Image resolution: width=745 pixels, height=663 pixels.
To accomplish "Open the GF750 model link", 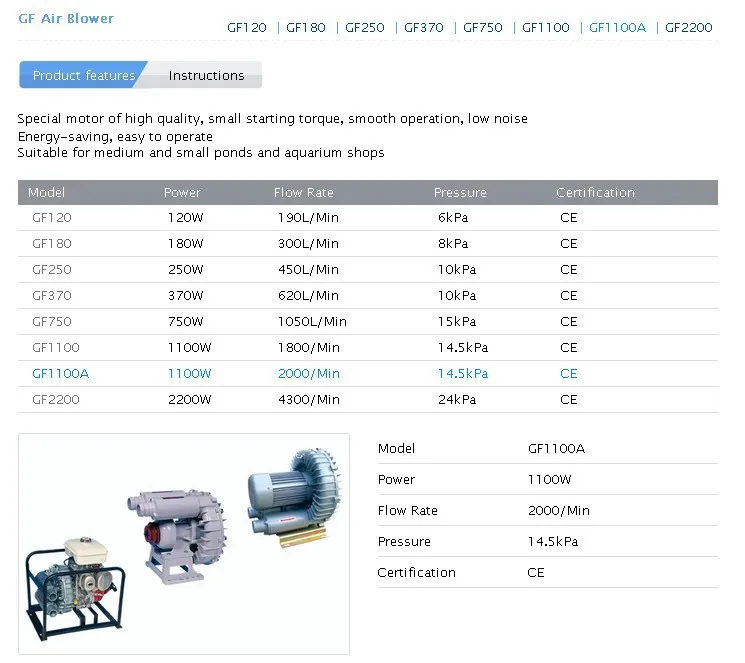I will (x=482, y=28).
